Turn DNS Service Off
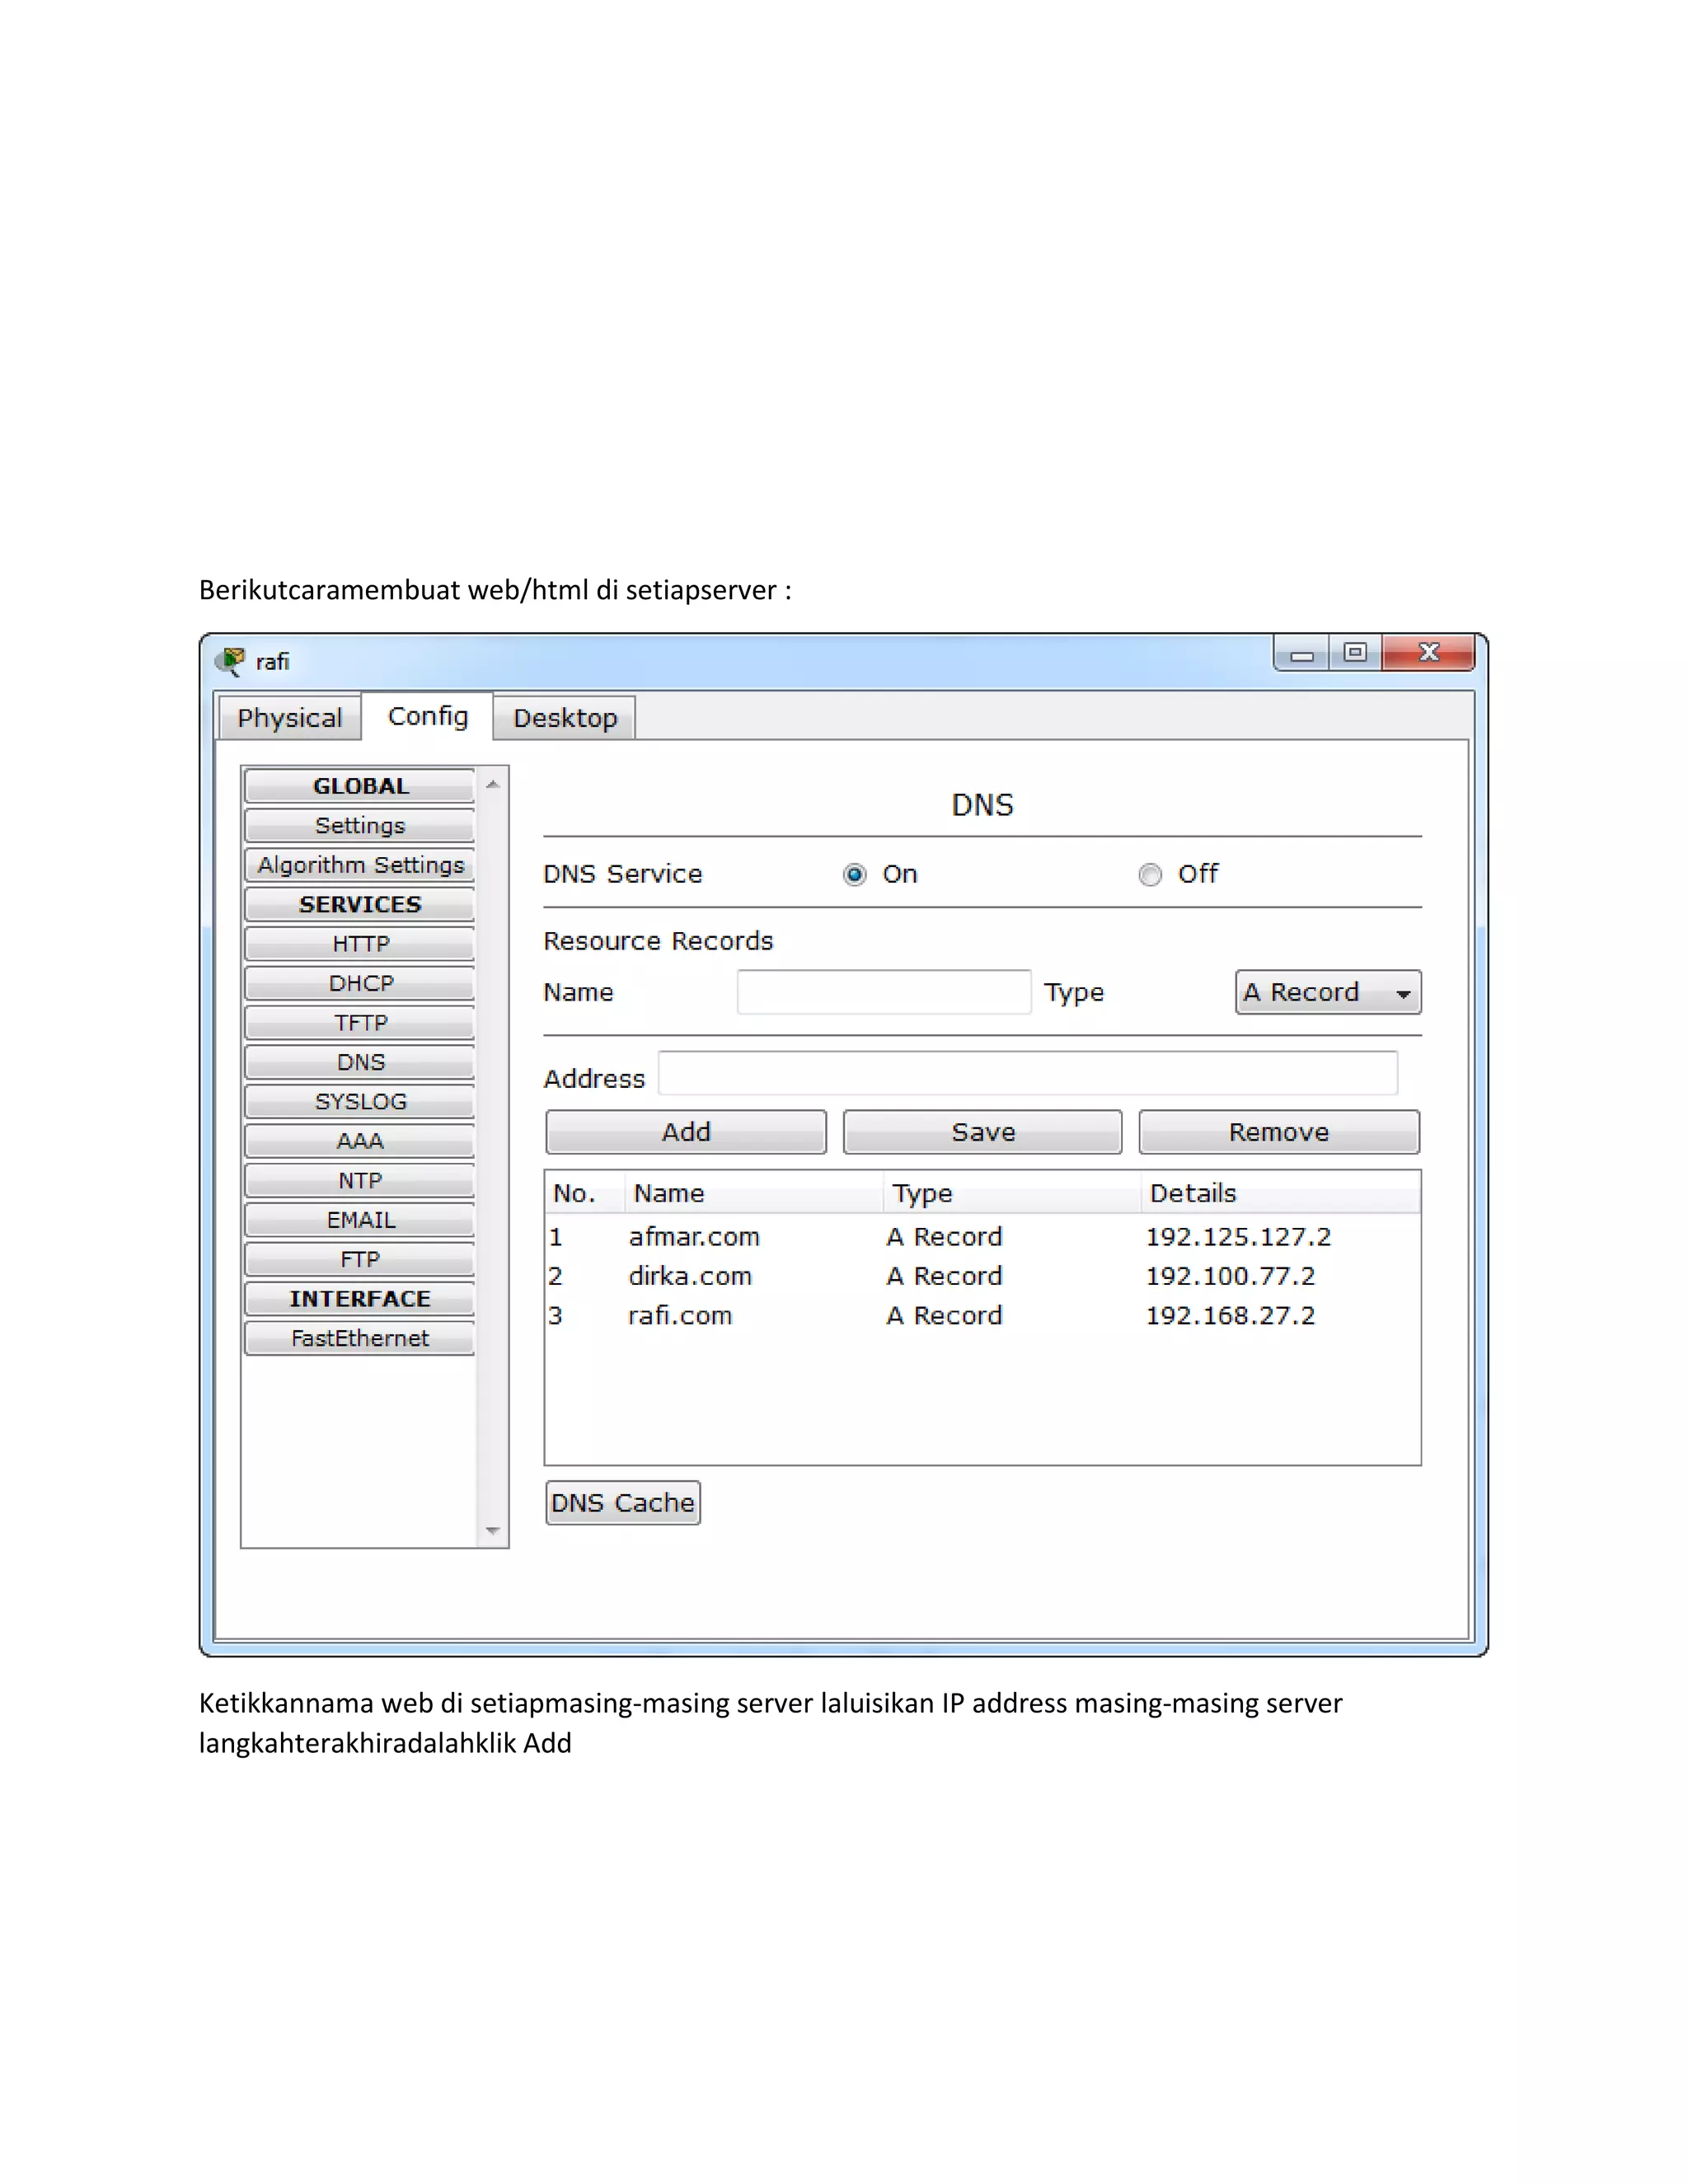Screen dimensions: 1688x2184 coord(1150,875)
